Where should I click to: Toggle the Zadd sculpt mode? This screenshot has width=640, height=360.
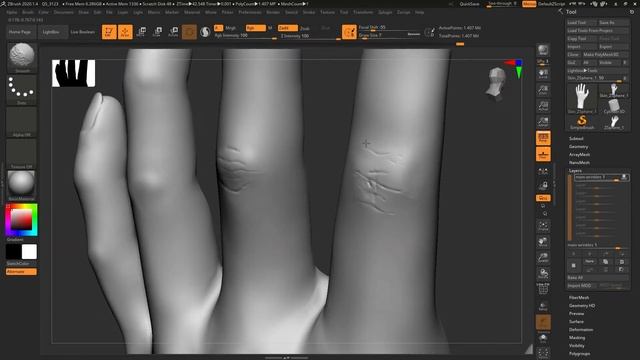(288, 28)
